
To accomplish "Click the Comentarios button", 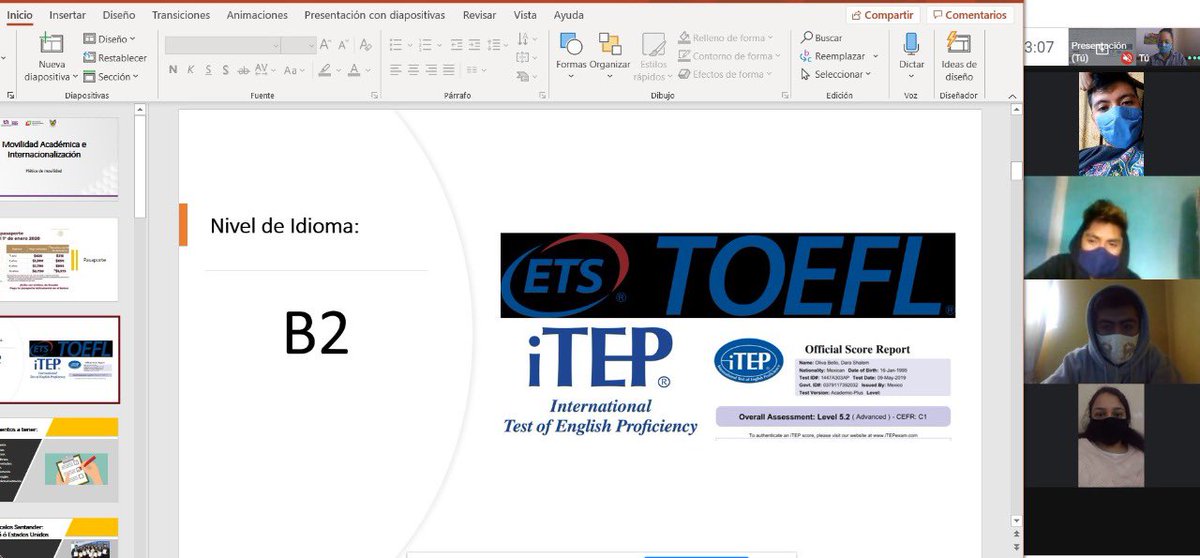I will 969,15.
